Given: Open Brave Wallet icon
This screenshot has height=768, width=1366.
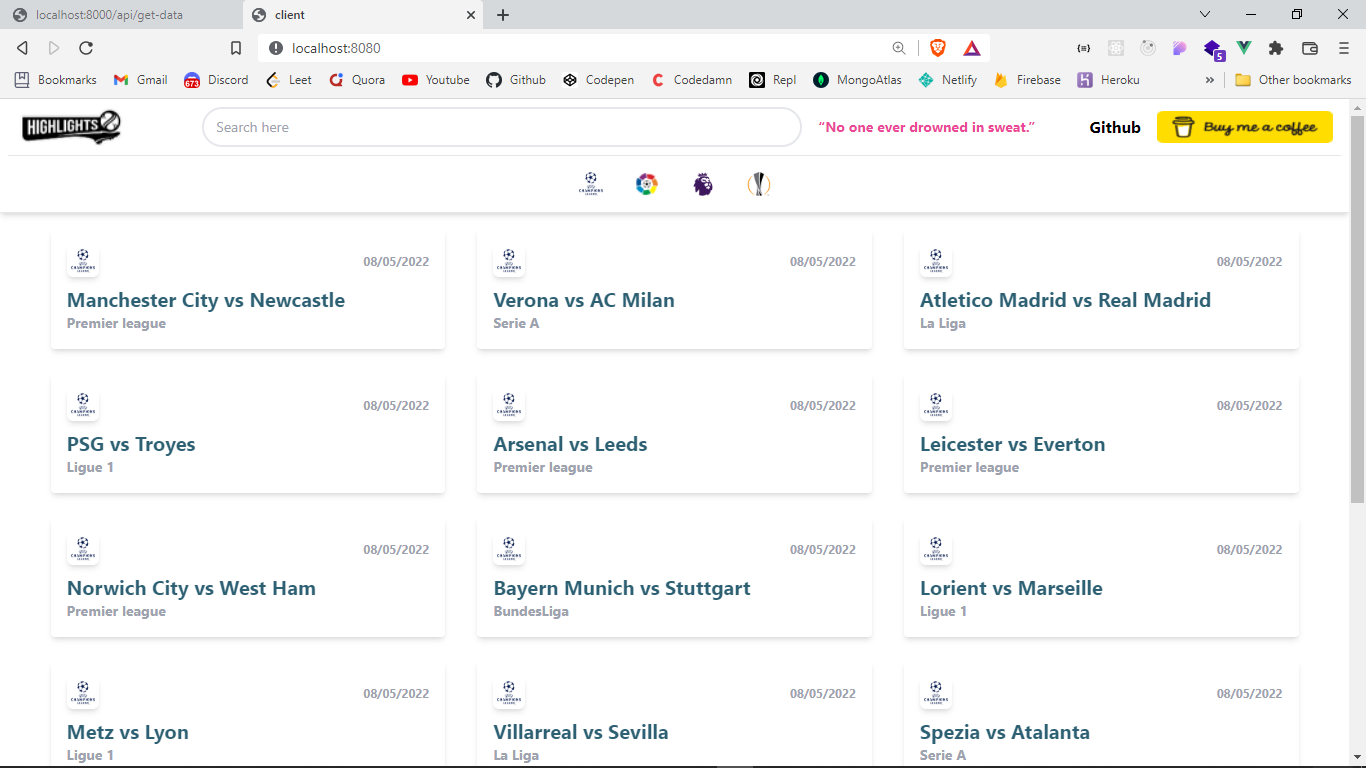Looking at the screenshot, I should (x=1310, y=48).
